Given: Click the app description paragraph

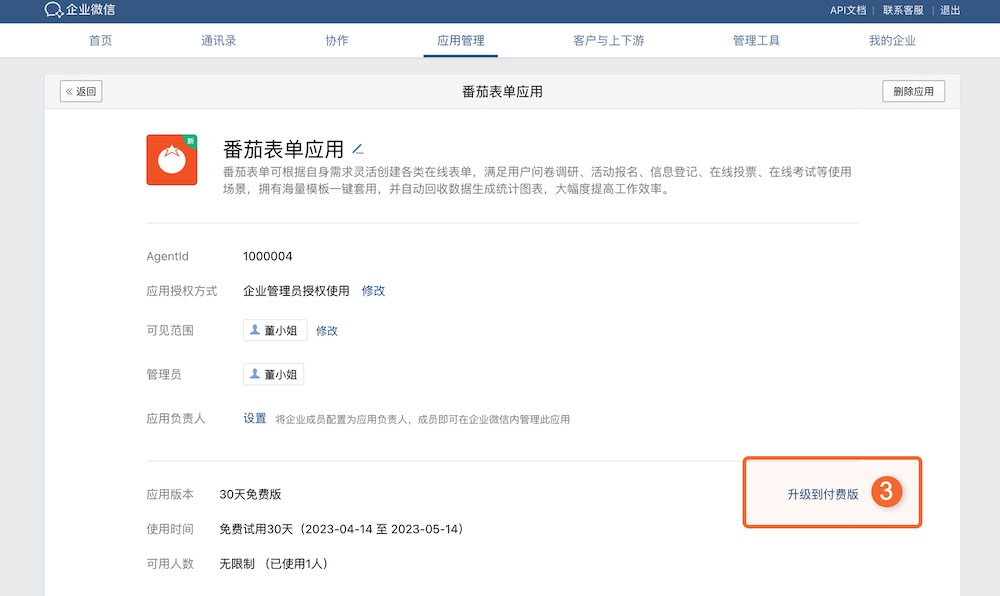Looking at the screenshot, I should pyautogui.click(x=537, y=180).
